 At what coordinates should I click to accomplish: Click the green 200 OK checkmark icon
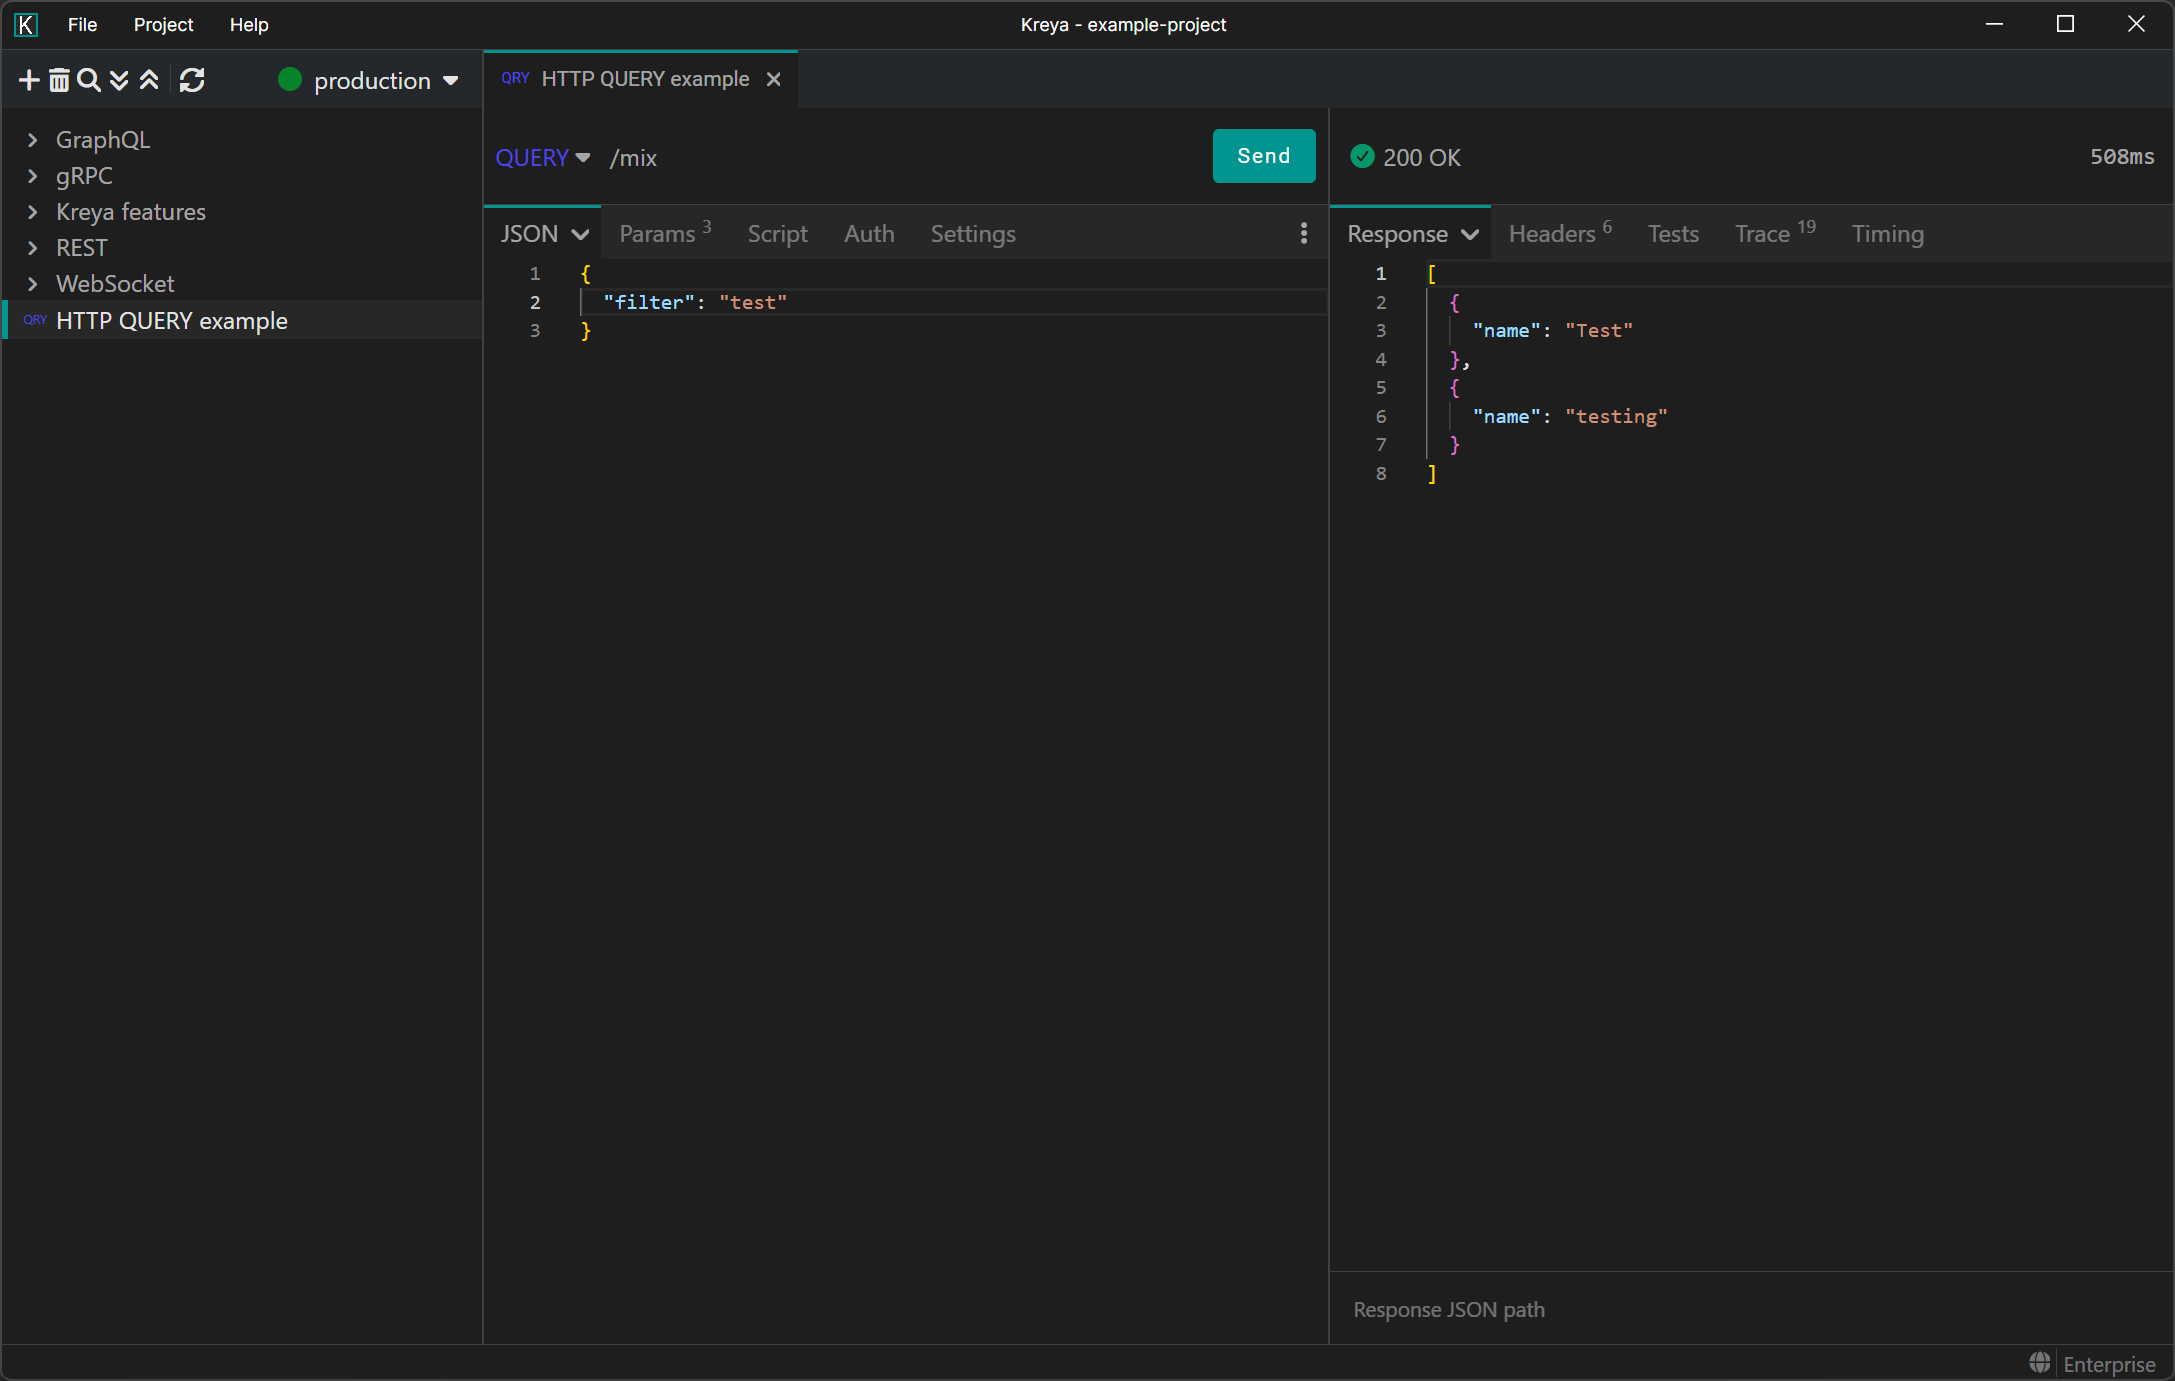point(1362,156)
